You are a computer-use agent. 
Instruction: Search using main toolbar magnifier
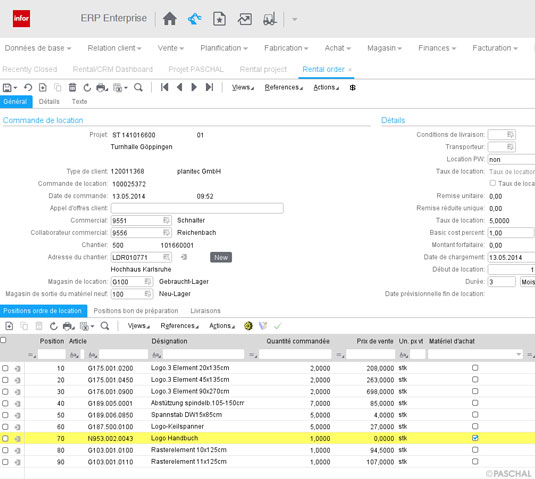click(x=138, y=88)
